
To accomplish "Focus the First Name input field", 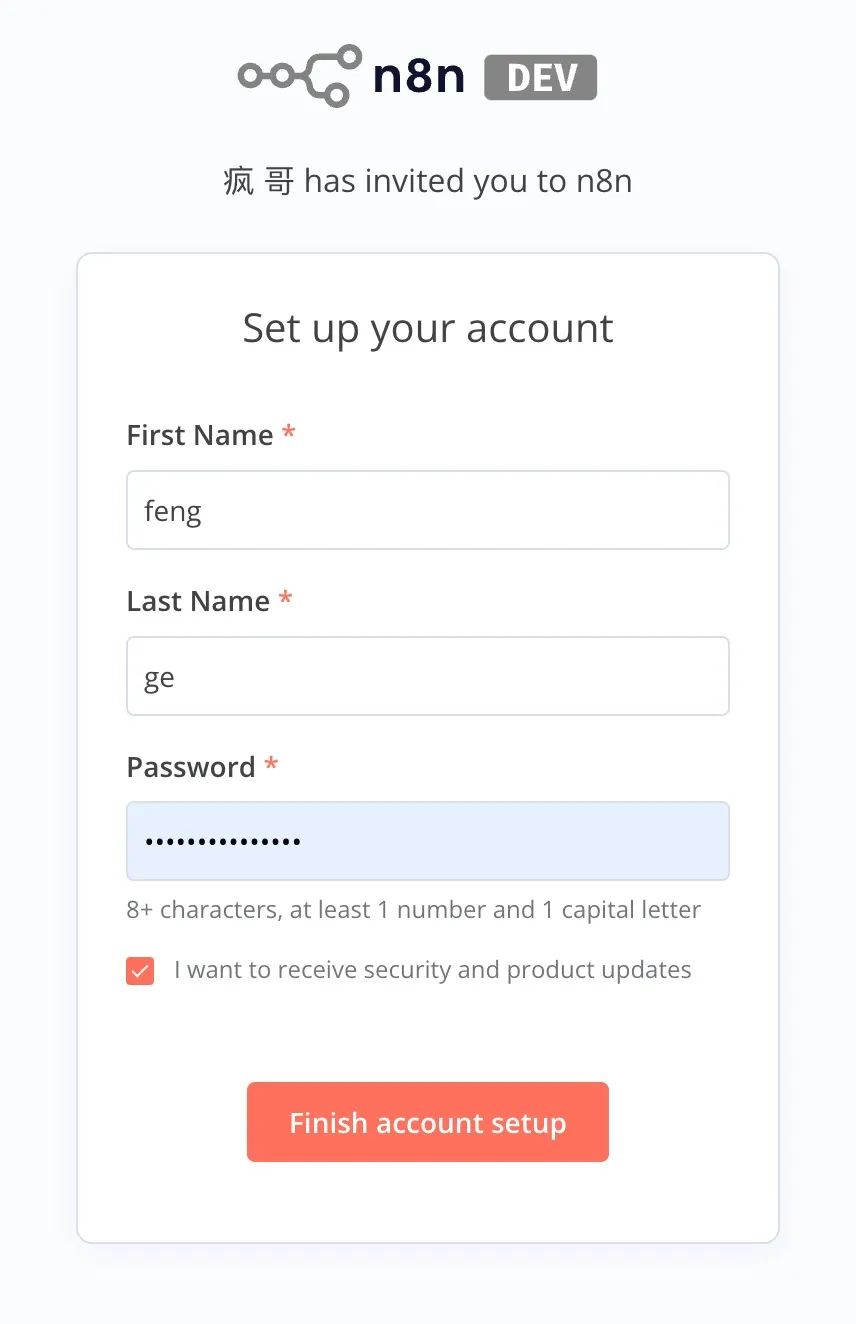I will (x=428, y=510).
